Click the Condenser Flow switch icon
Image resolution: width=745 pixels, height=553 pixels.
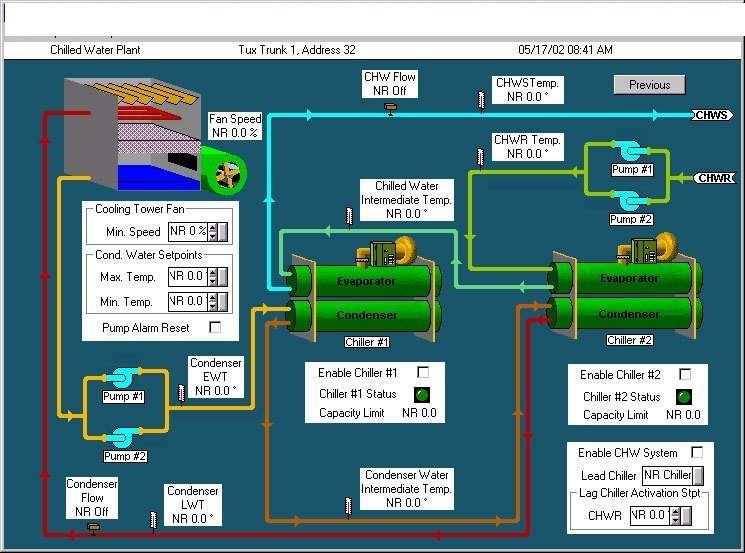click(94, 527)
